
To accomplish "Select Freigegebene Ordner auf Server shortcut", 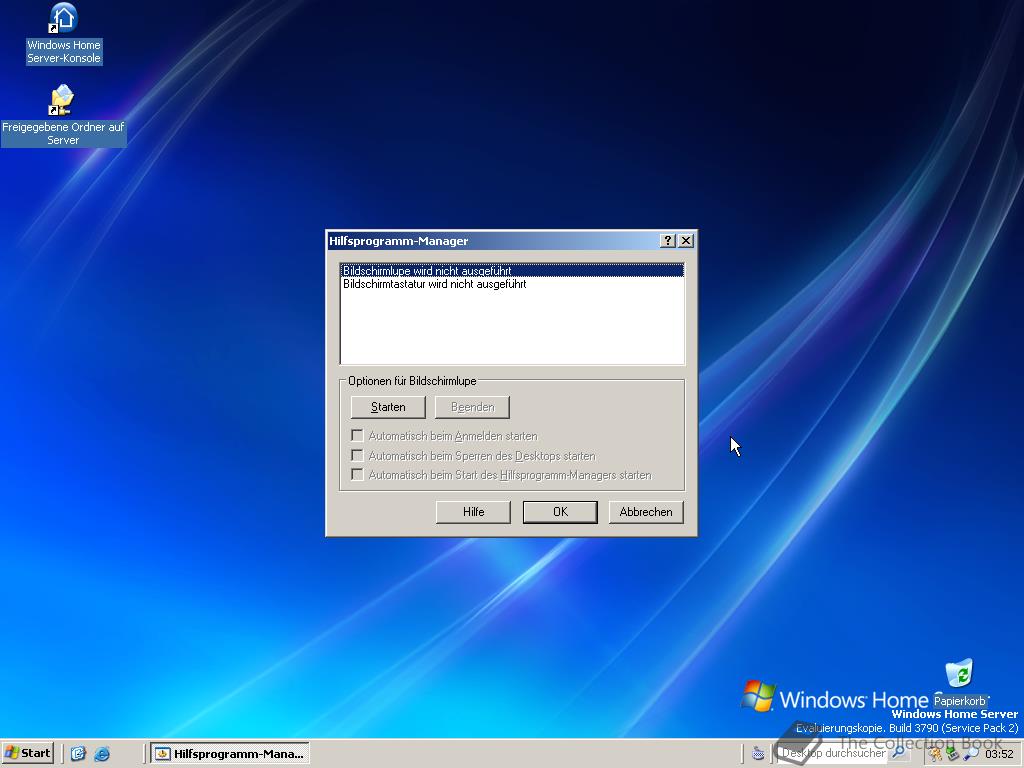I will click(63, 115).
